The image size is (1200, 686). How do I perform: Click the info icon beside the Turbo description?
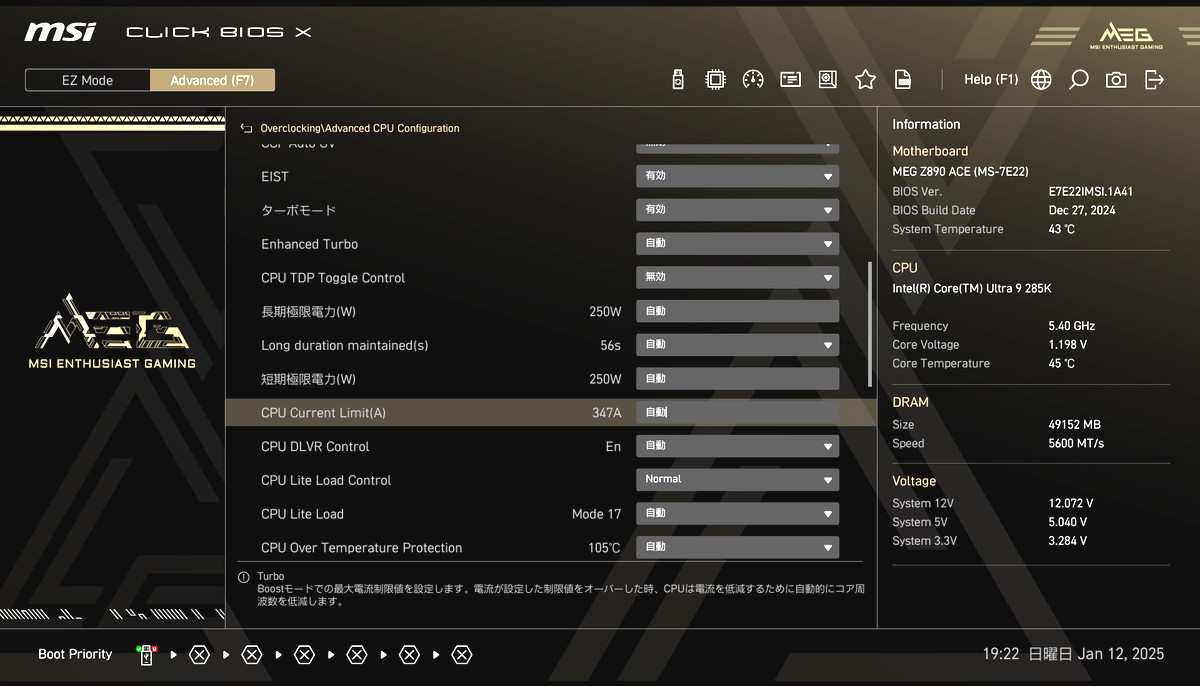point(243,577)
